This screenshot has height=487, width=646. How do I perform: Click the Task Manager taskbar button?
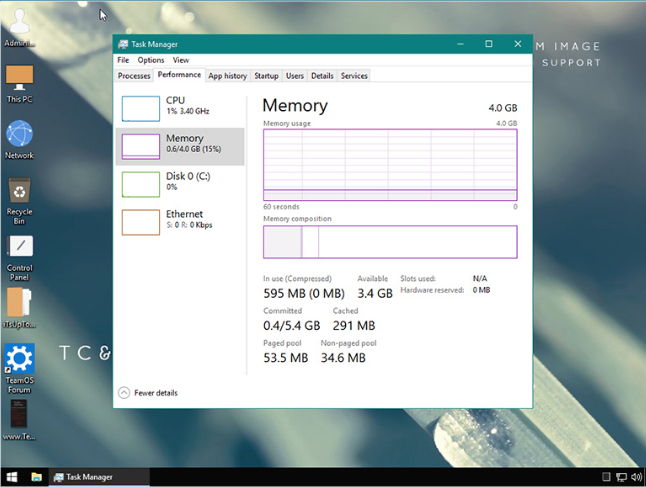click(x=99, y=477)
